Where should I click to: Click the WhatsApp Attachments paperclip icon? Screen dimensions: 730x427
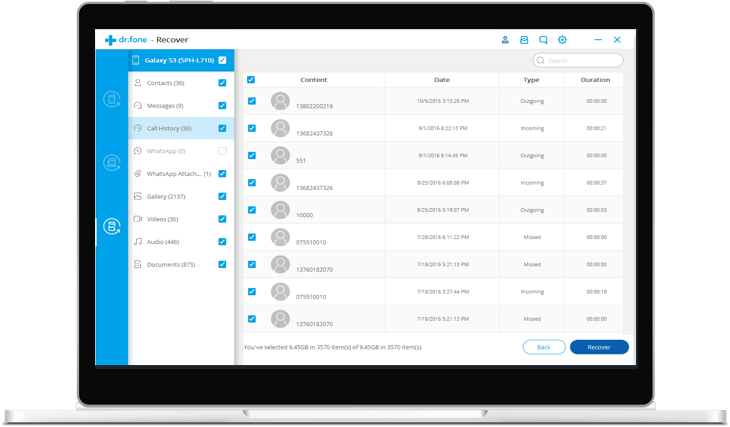pos(138,174)
